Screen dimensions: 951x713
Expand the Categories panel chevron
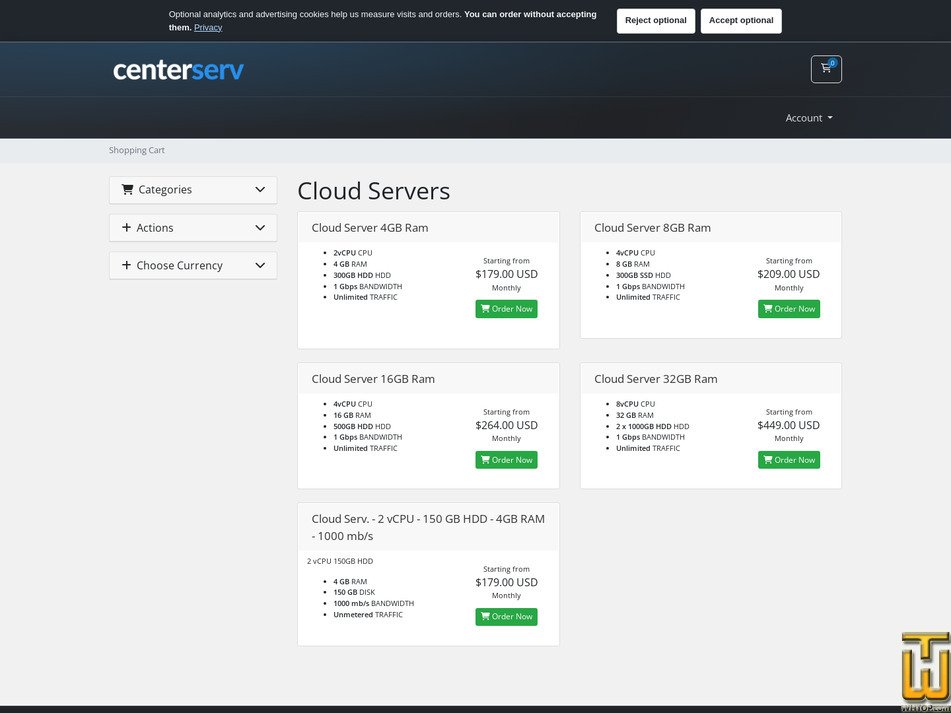[260, 190]
